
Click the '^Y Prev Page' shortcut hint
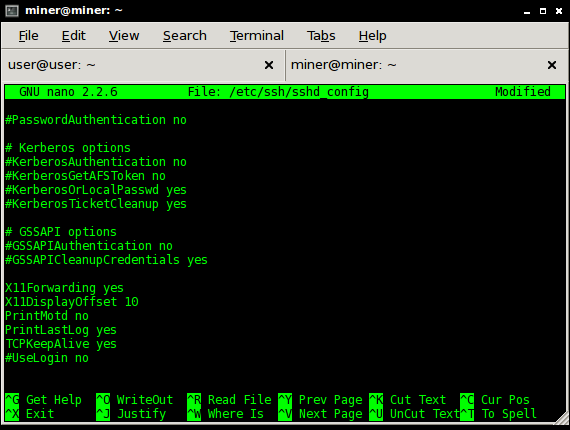tap(320, 400)
